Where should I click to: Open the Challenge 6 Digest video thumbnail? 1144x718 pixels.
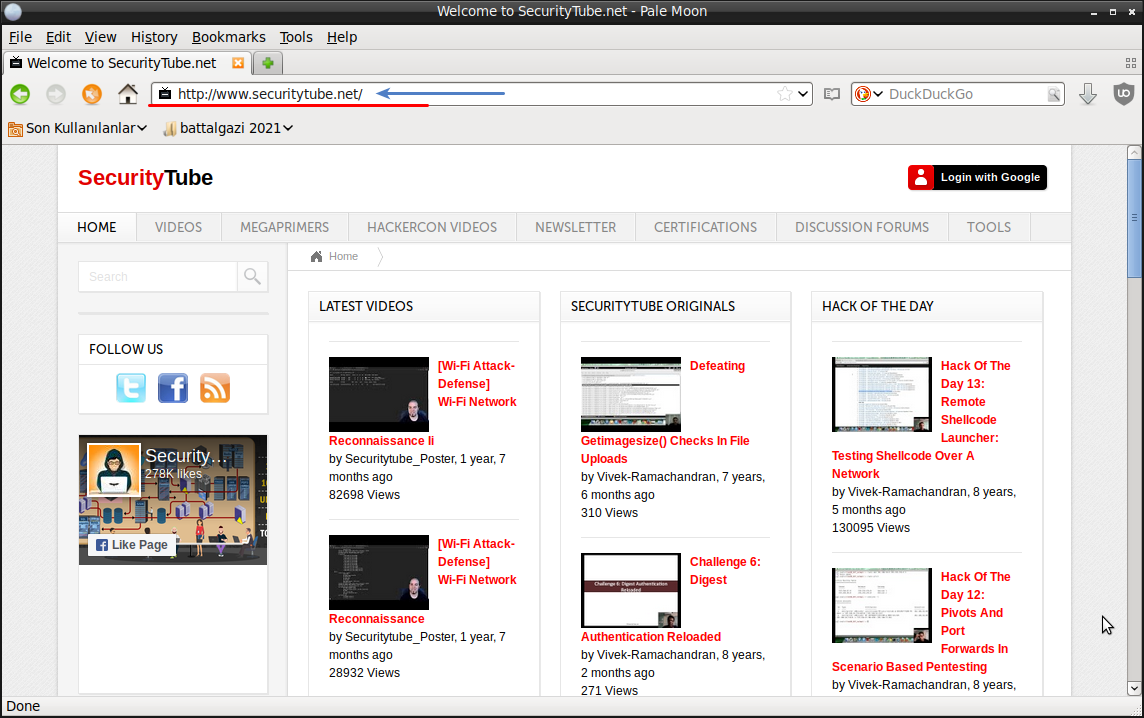click(630, 590)
